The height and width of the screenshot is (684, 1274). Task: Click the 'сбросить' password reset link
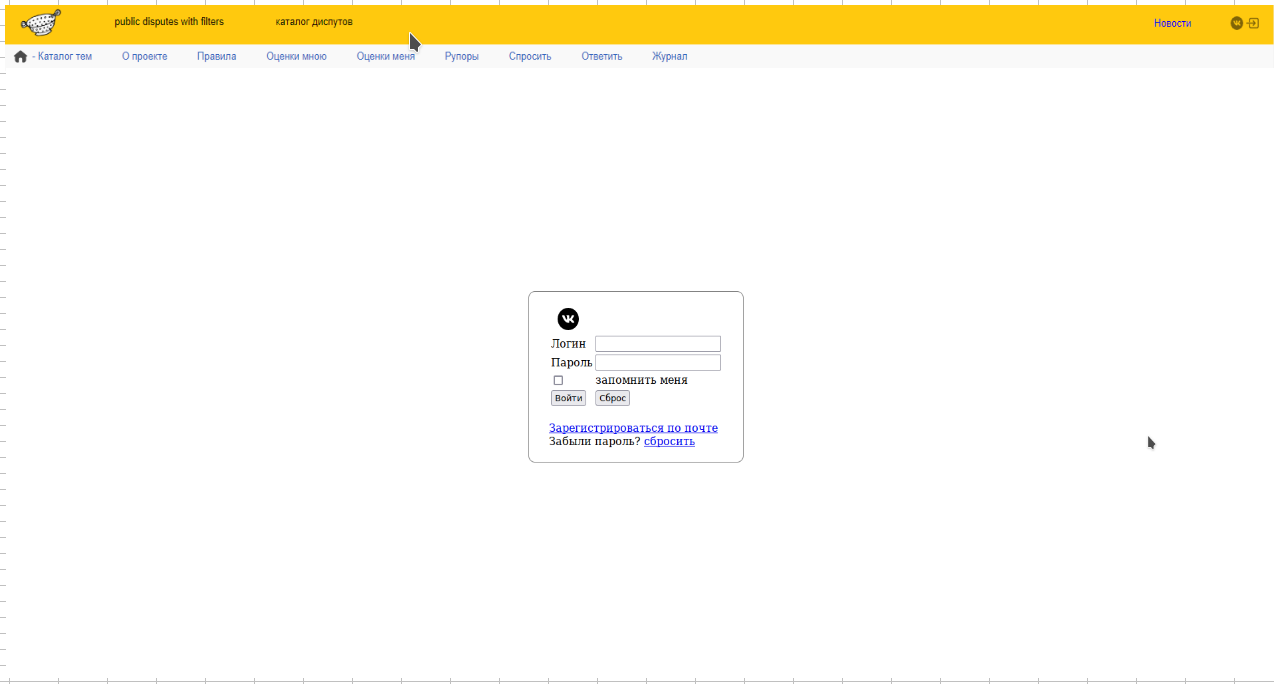click(669, 441)
